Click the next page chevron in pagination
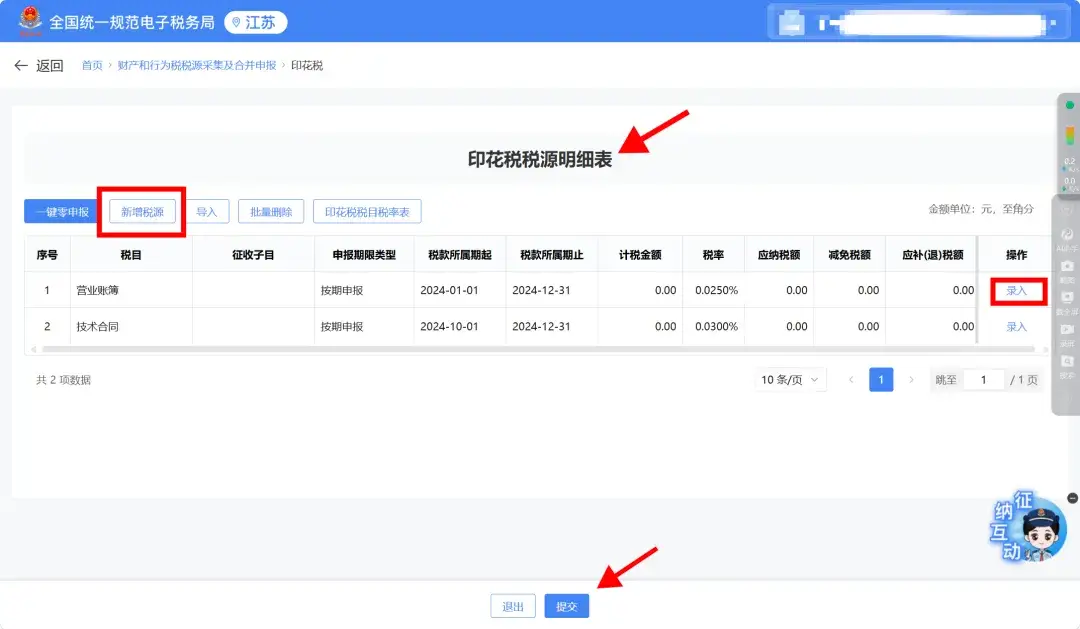 point(913,379)
